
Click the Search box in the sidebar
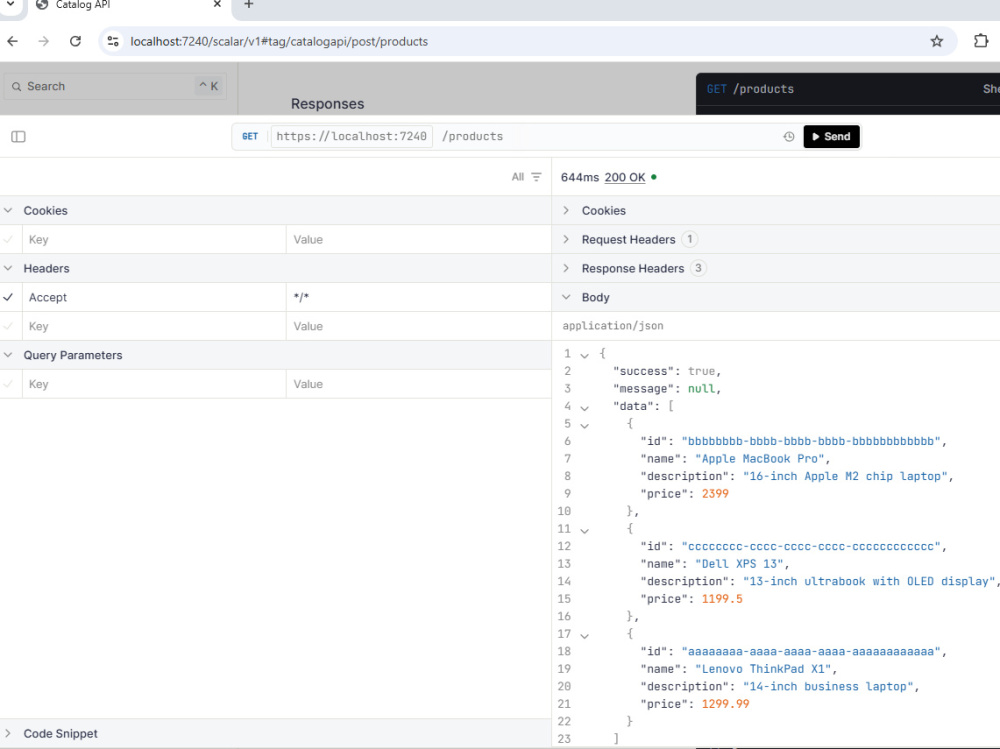[115, 86]
